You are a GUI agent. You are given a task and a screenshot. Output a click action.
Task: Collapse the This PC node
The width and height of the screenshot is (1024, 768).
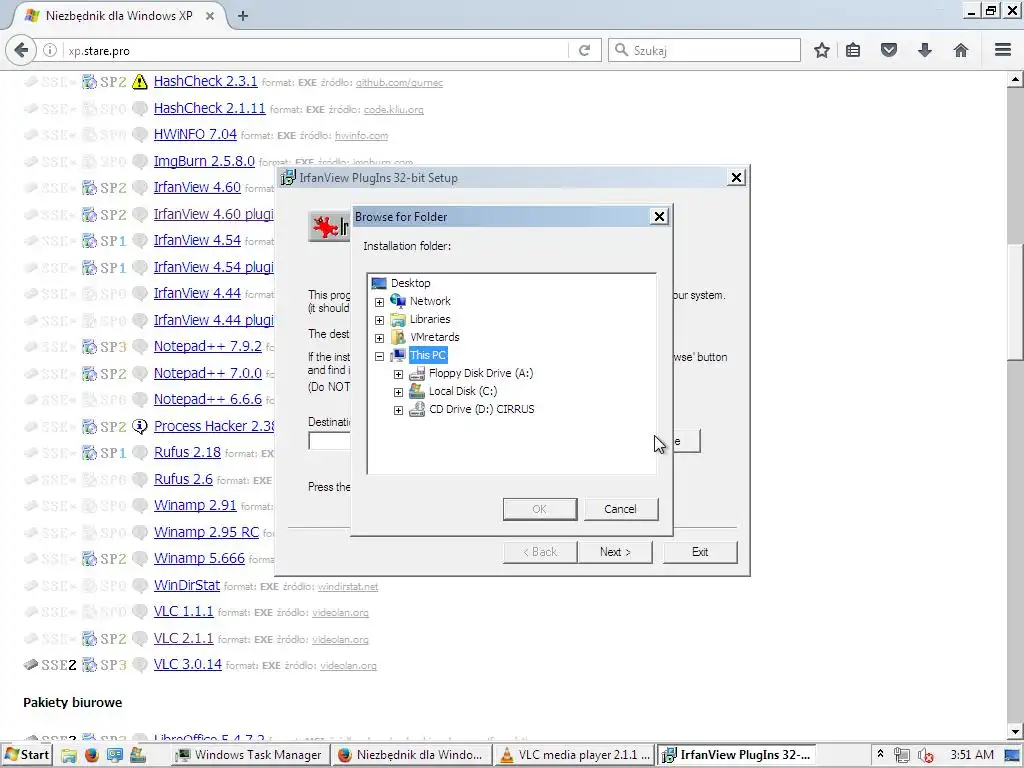(379, 356)
